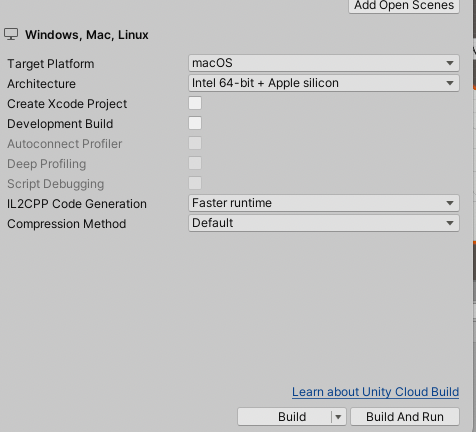Click the Add Open Scenes button

point(404,5)
